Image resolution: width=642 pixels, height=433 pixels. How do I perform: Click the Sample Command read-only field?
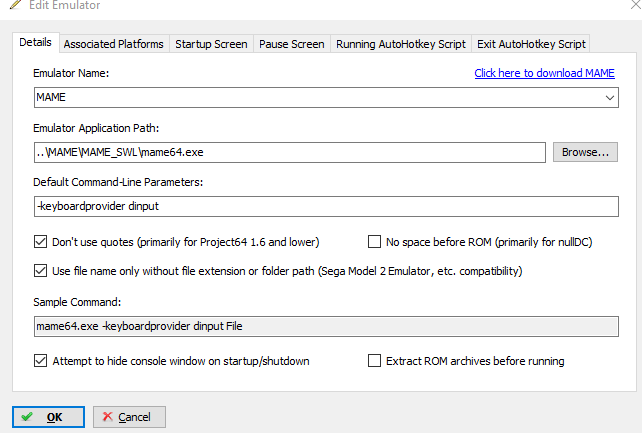coord(326,327)
